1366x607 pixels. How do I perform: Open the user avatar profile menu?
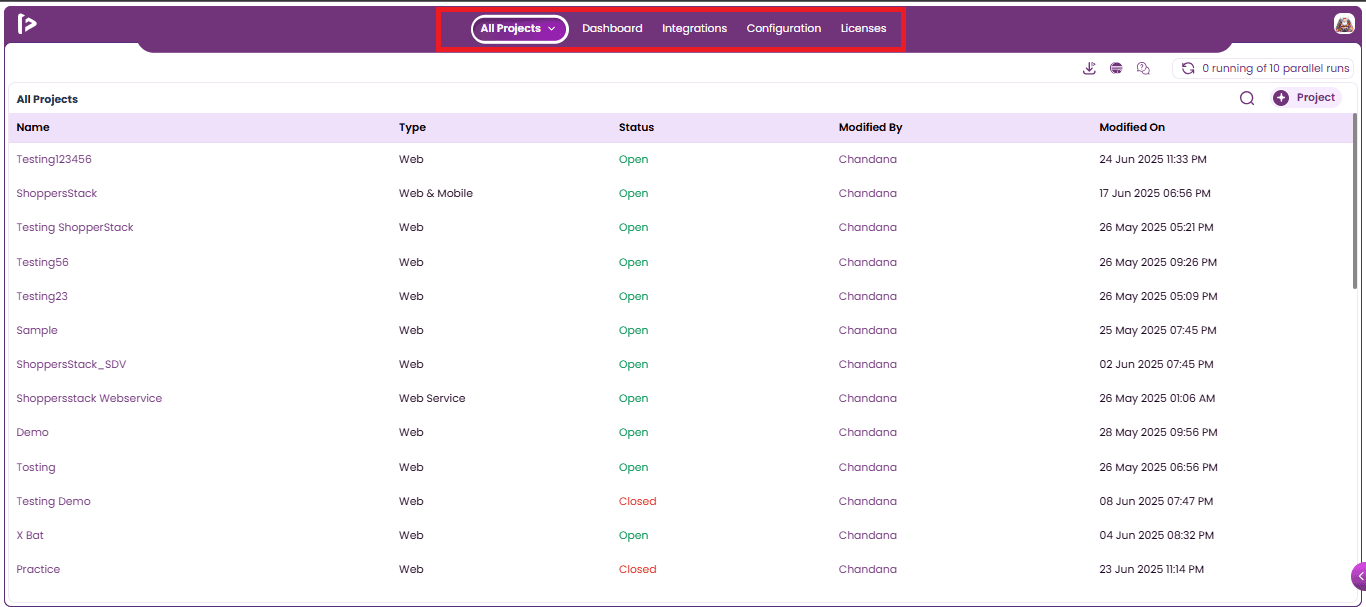[1344, 24]
